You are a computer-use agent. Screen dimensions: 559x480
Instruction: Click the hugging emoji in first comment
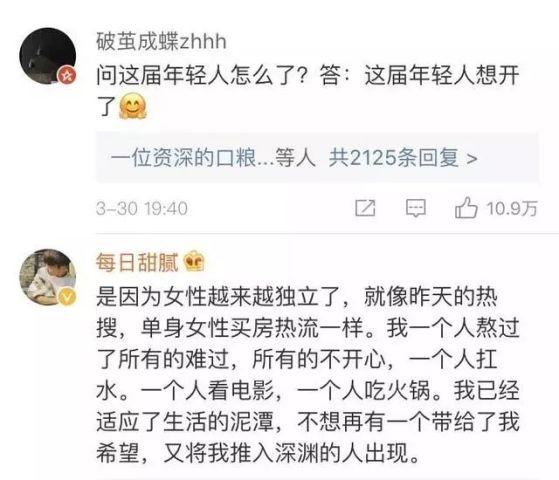[132, 106]
